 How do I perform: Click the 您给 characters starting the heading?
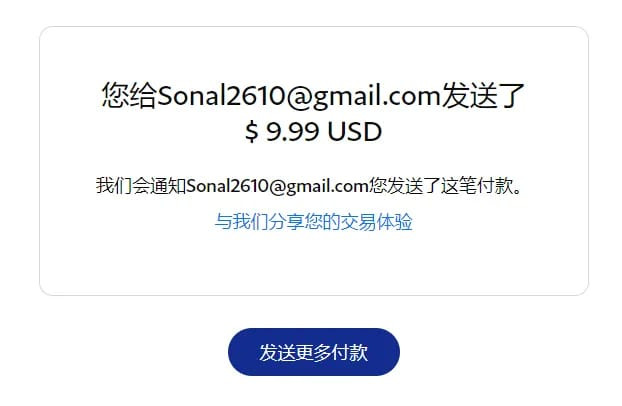click(130, 95)
